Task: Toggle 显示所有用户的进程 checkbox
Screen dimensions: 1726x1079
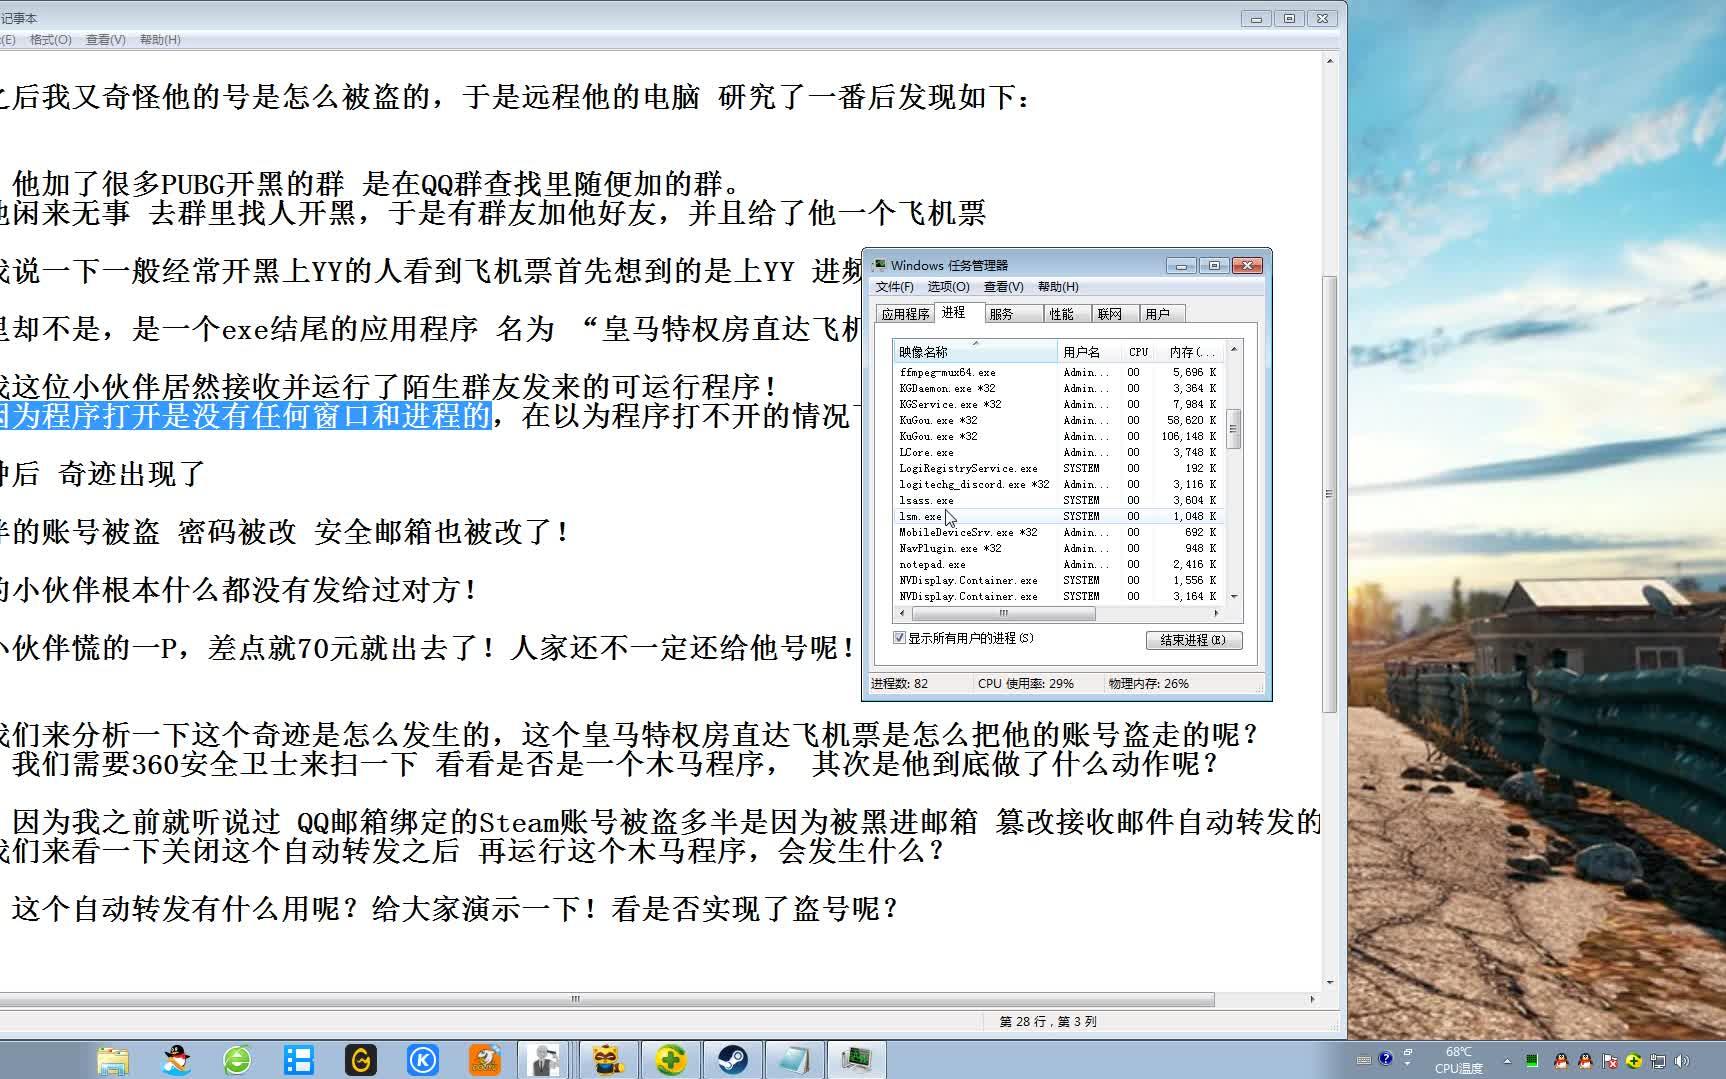Action: click(899, 638)
